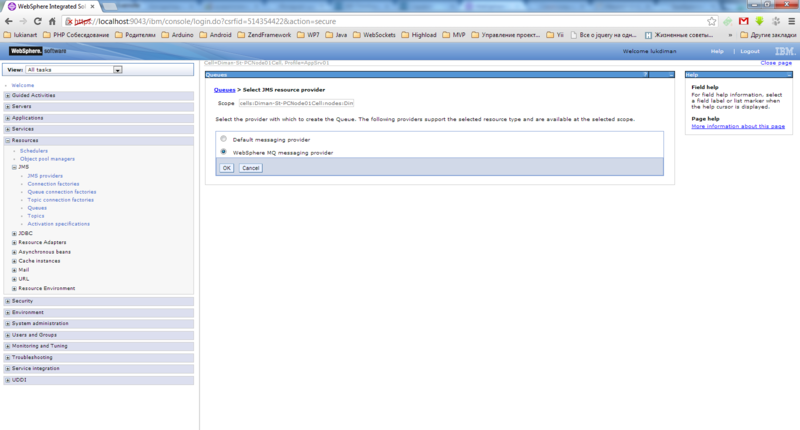
Task: Go back with the browser back arrow
Action: 9,21
